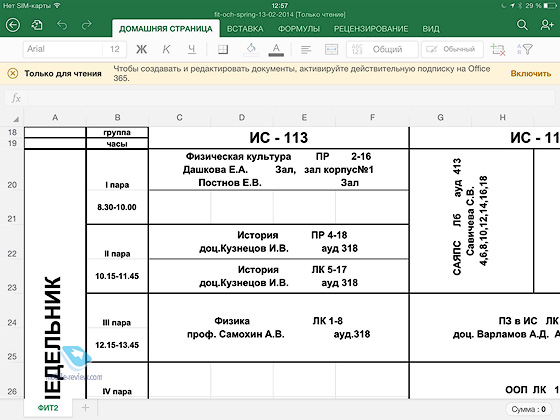Tap the back arrow button

pos(13,25)
